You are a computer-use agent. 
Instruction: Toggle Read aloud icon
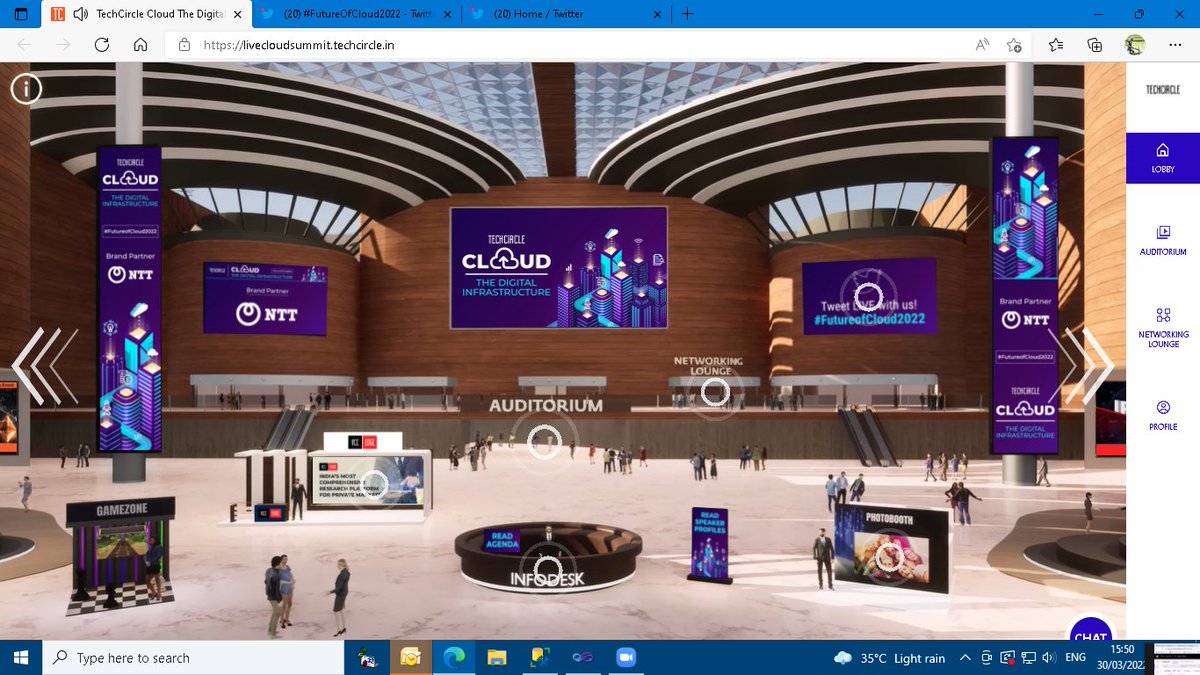[982, 45]
